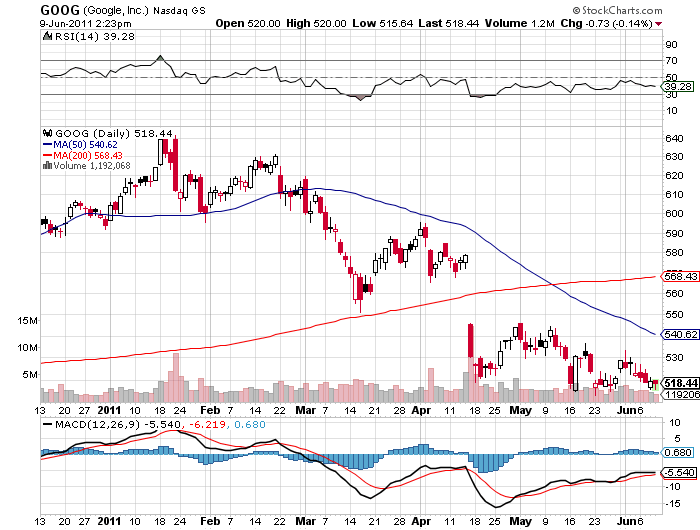Click the 'Nasdaq GS' exchange label

(179, 10)
